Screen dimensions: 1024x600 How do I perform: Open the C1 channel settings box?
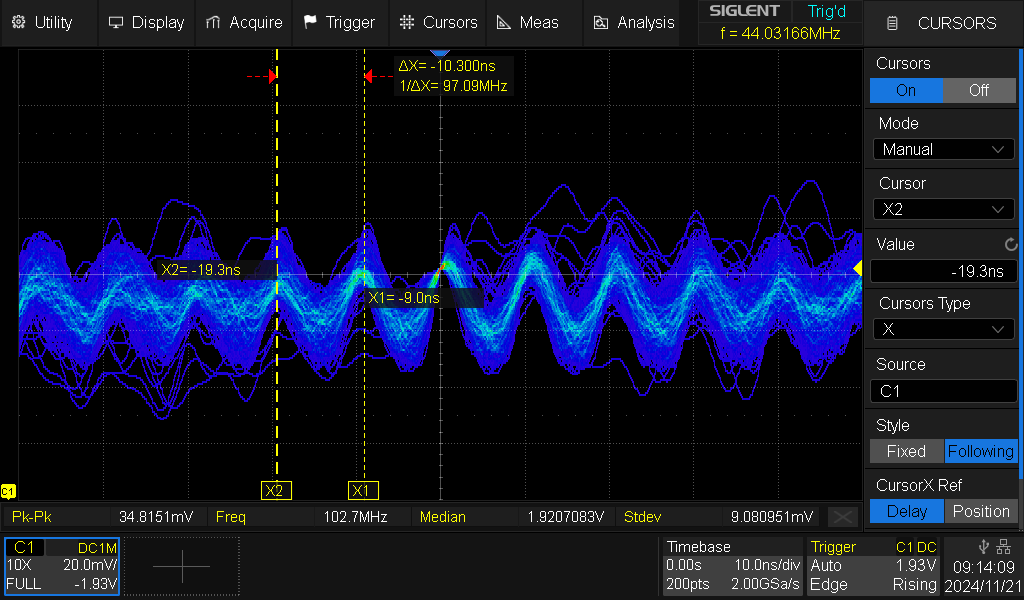click(x=62, y=566)
